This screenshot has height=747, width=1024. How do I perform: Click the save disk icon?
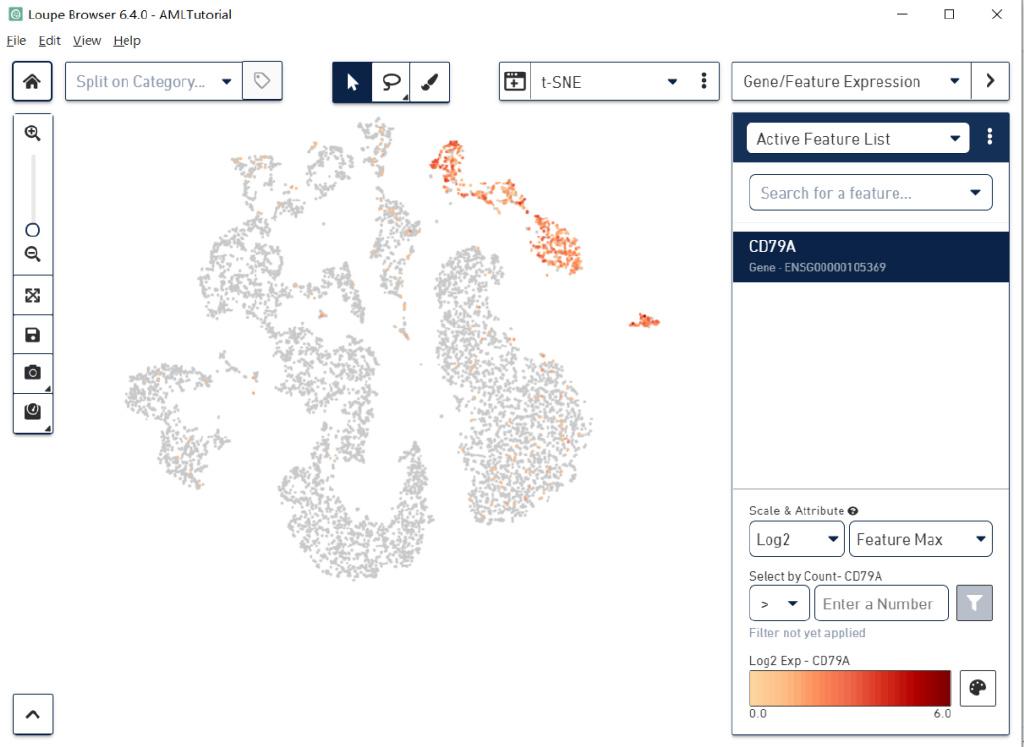(x=33, y=335)
